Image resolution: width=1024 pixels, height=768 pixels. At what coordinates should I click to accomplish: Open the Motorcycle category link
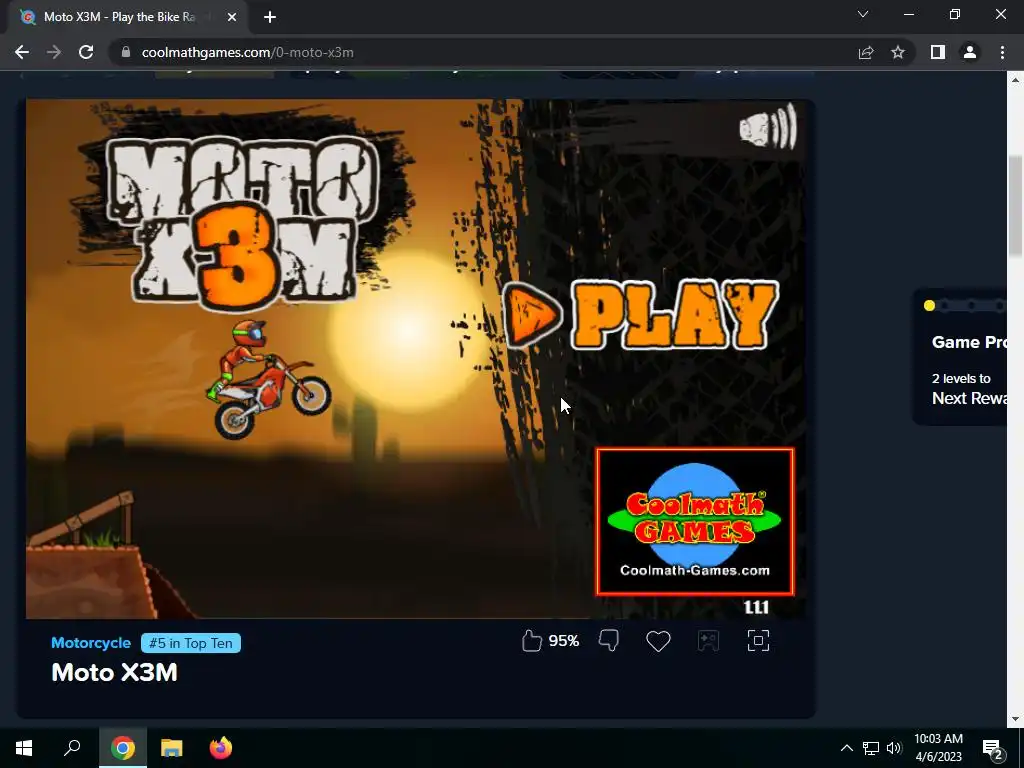(91, 643)
